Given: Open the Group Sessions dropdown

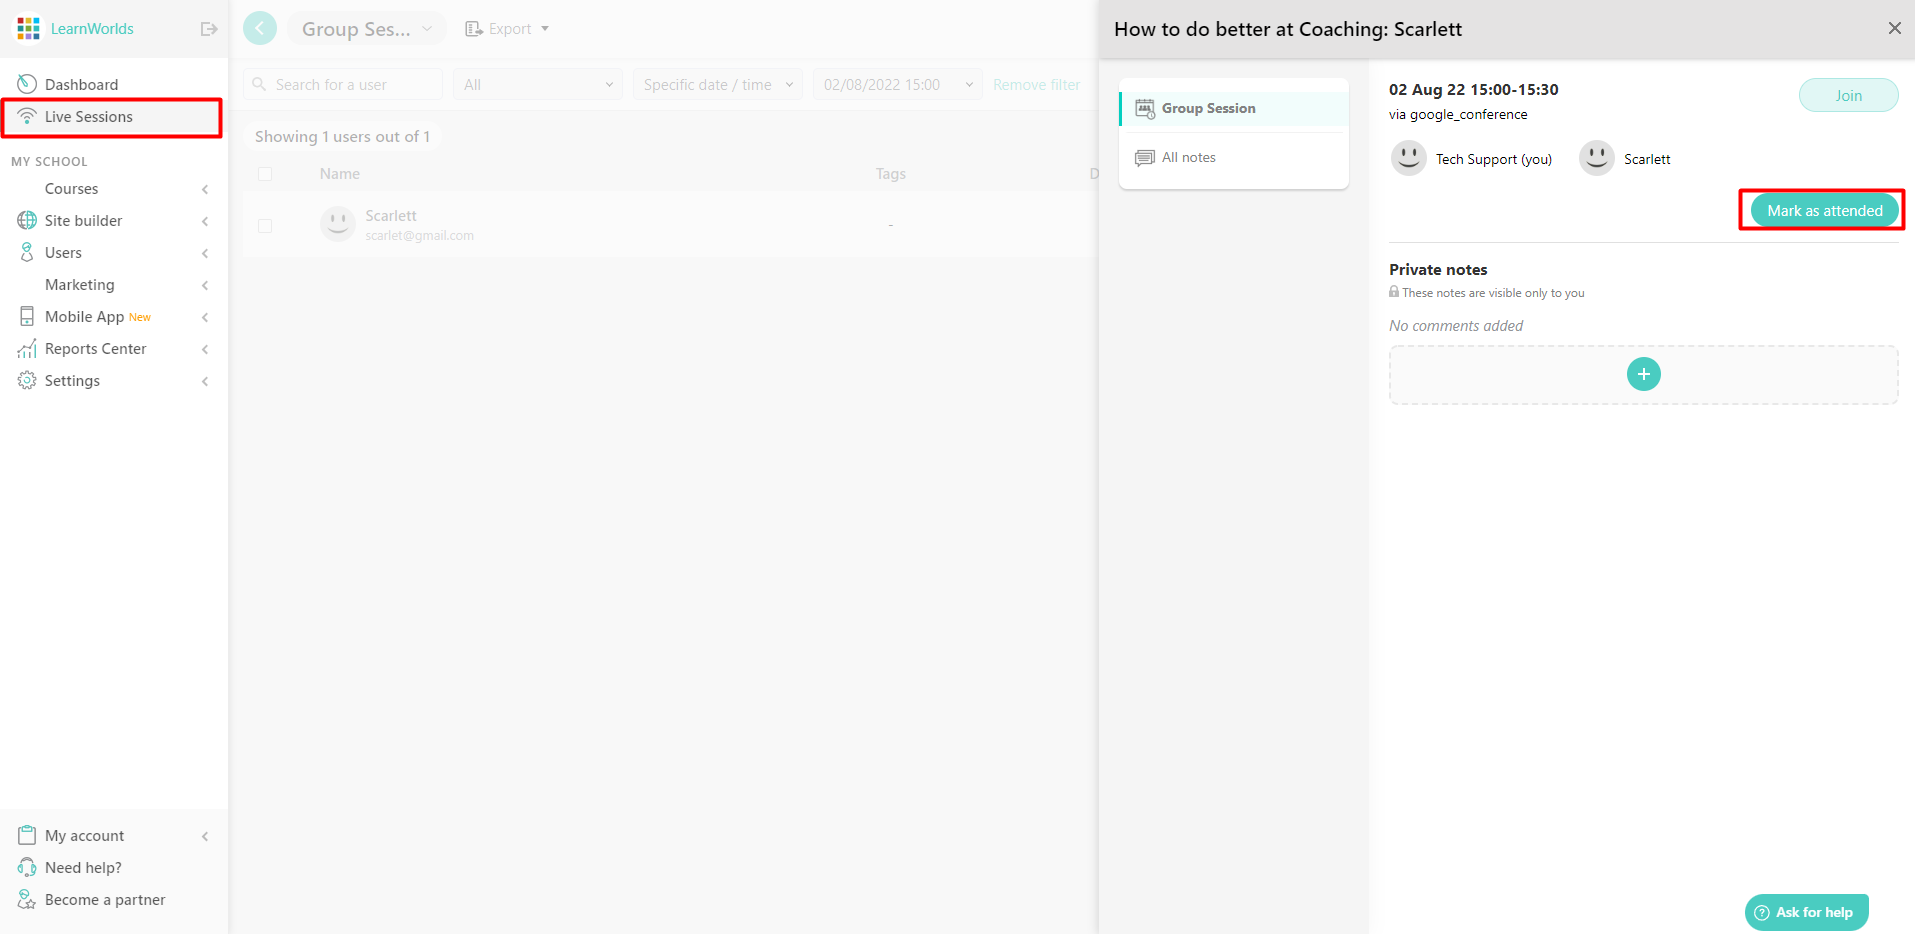Looking at the screenshot, I should tap(366, 28).
